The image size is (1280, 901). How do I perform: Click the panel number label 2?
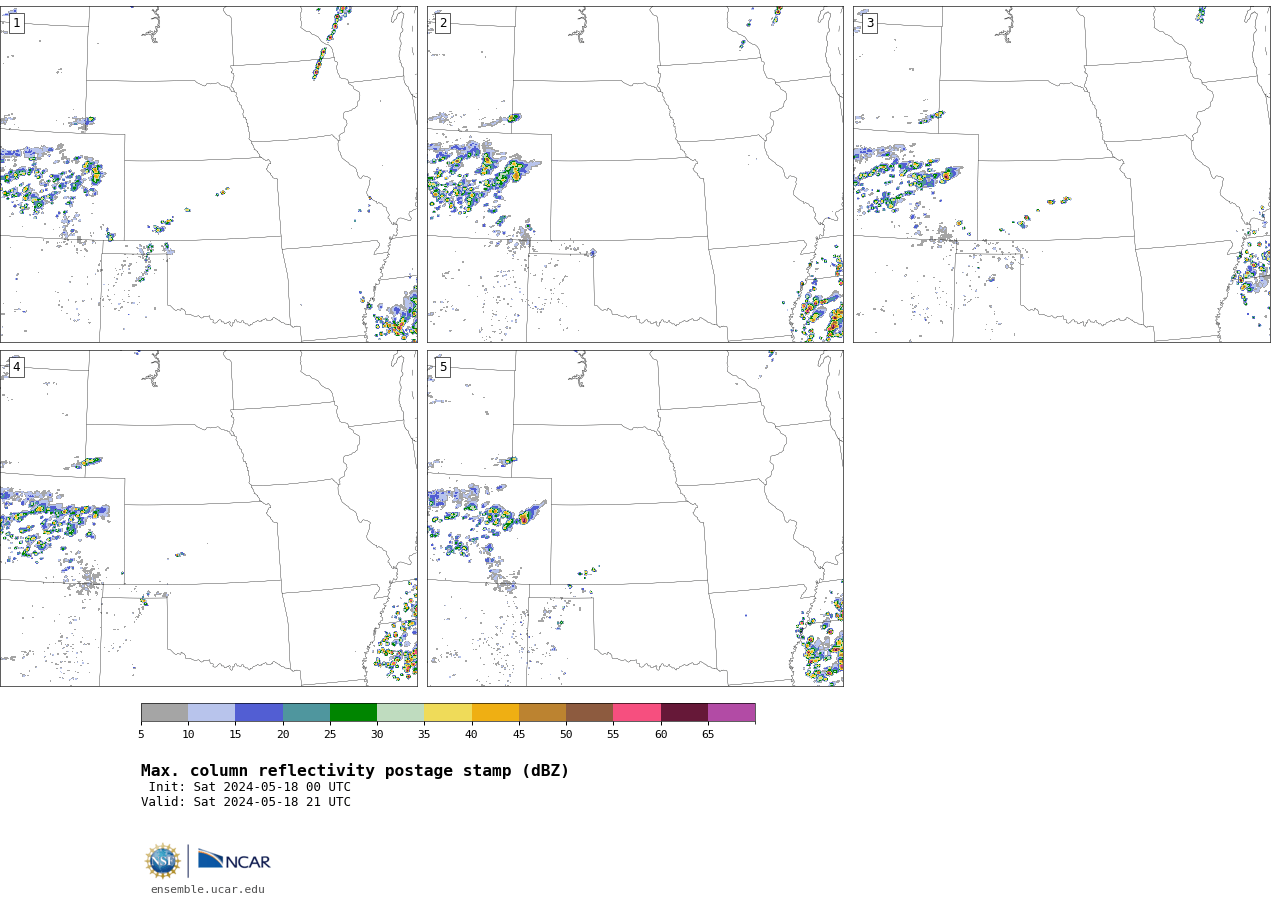click(443, 23)
